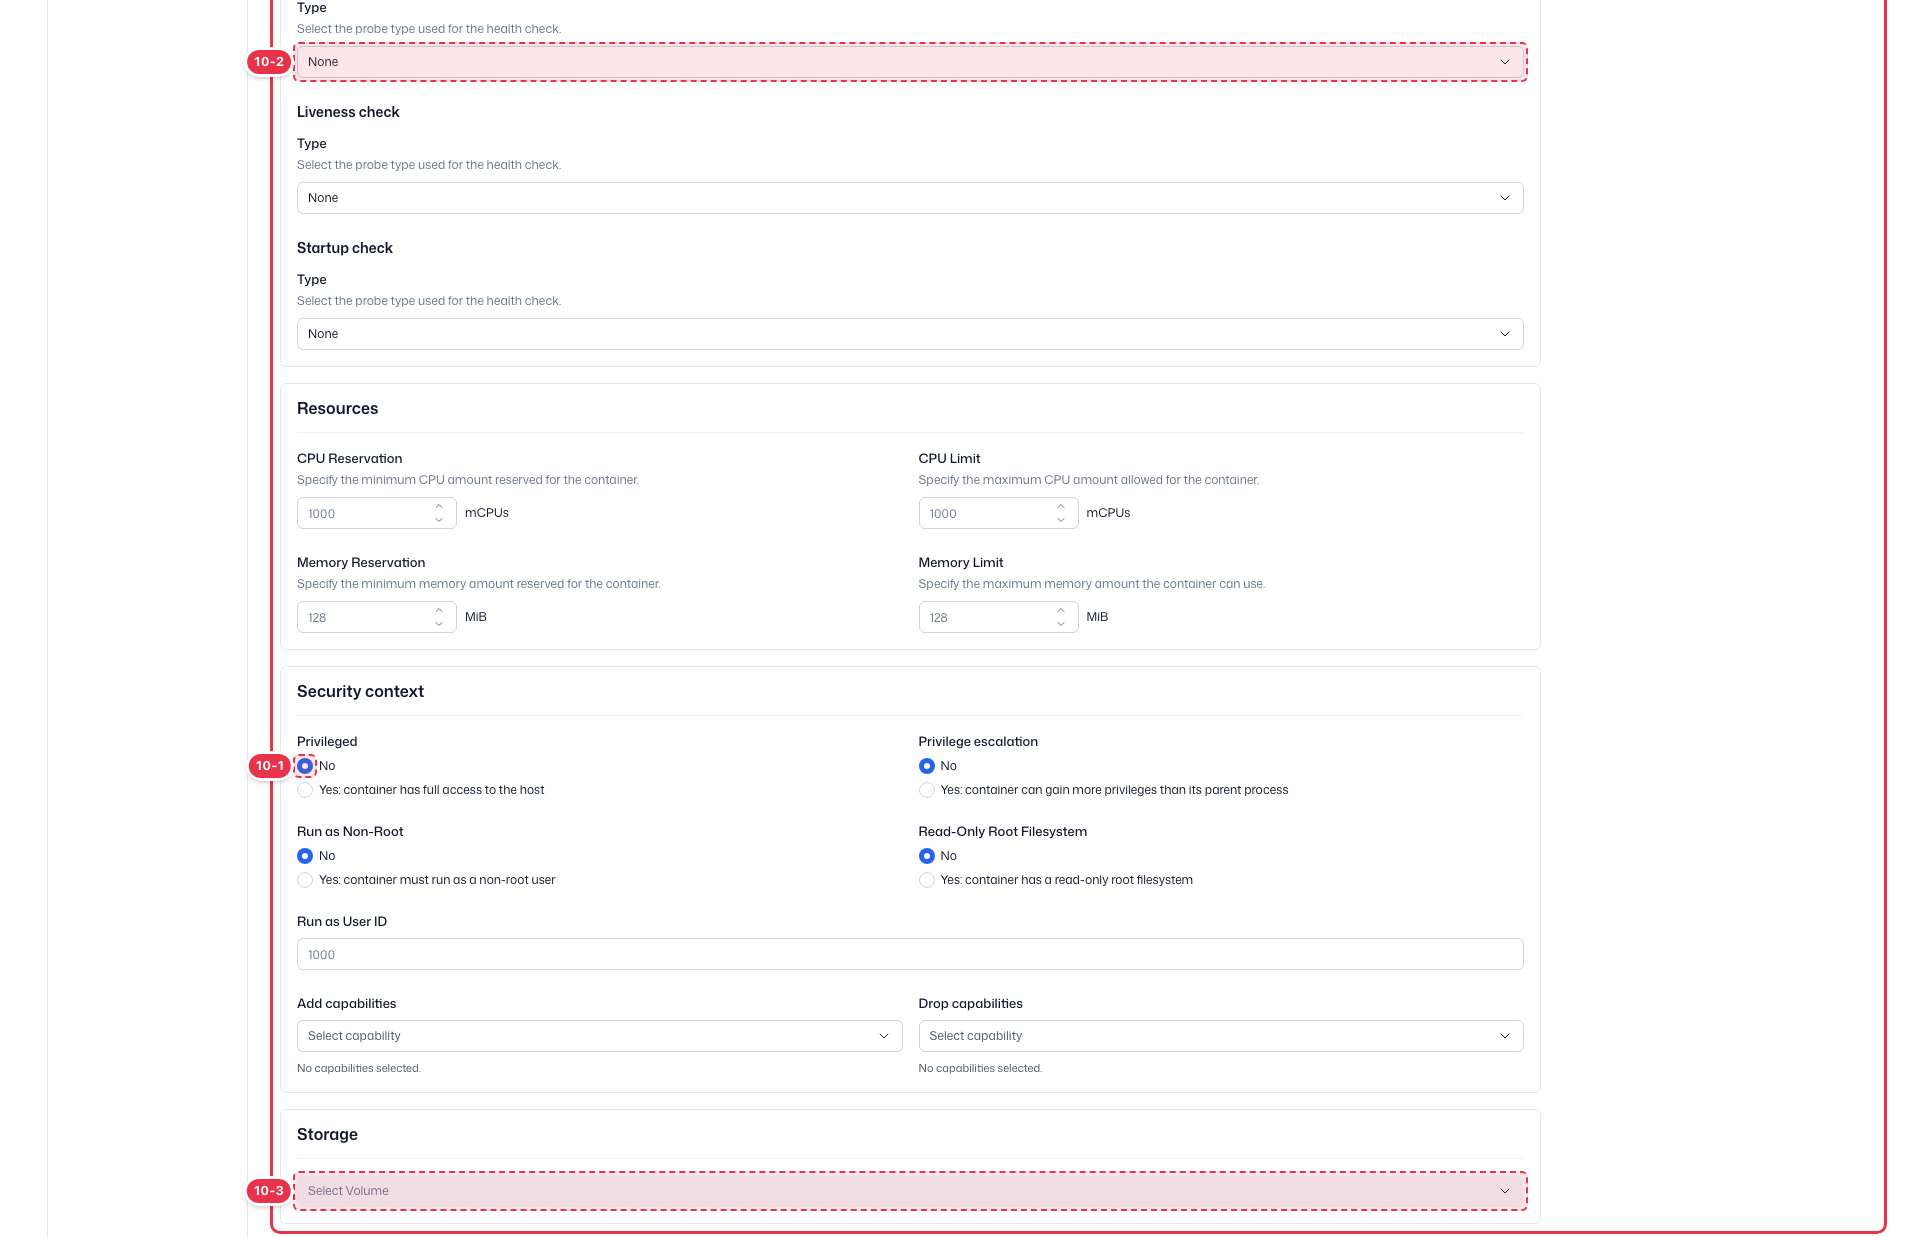
Task: Click the MiB unit next to Memory Reservation
Action: tap(476, 617)
